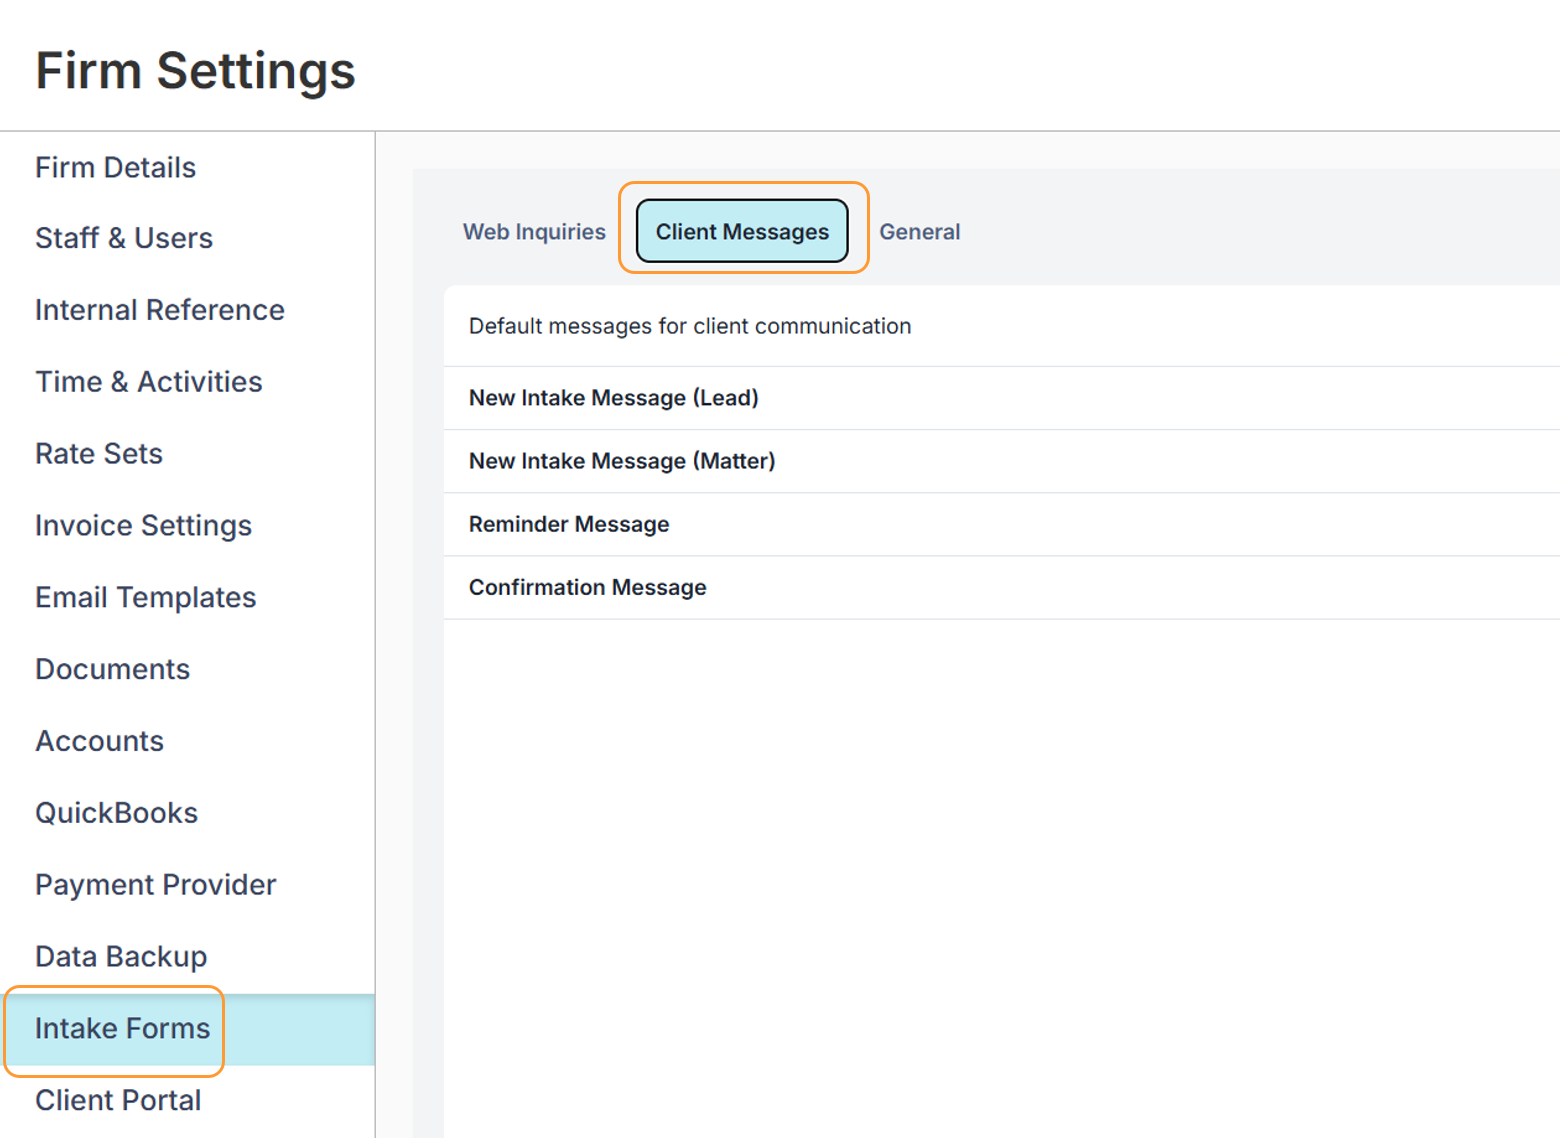Select Internal Reference in sidebar
Image resolution: width=1560 pixels, height=1138 pixels.
click(159, 310)
